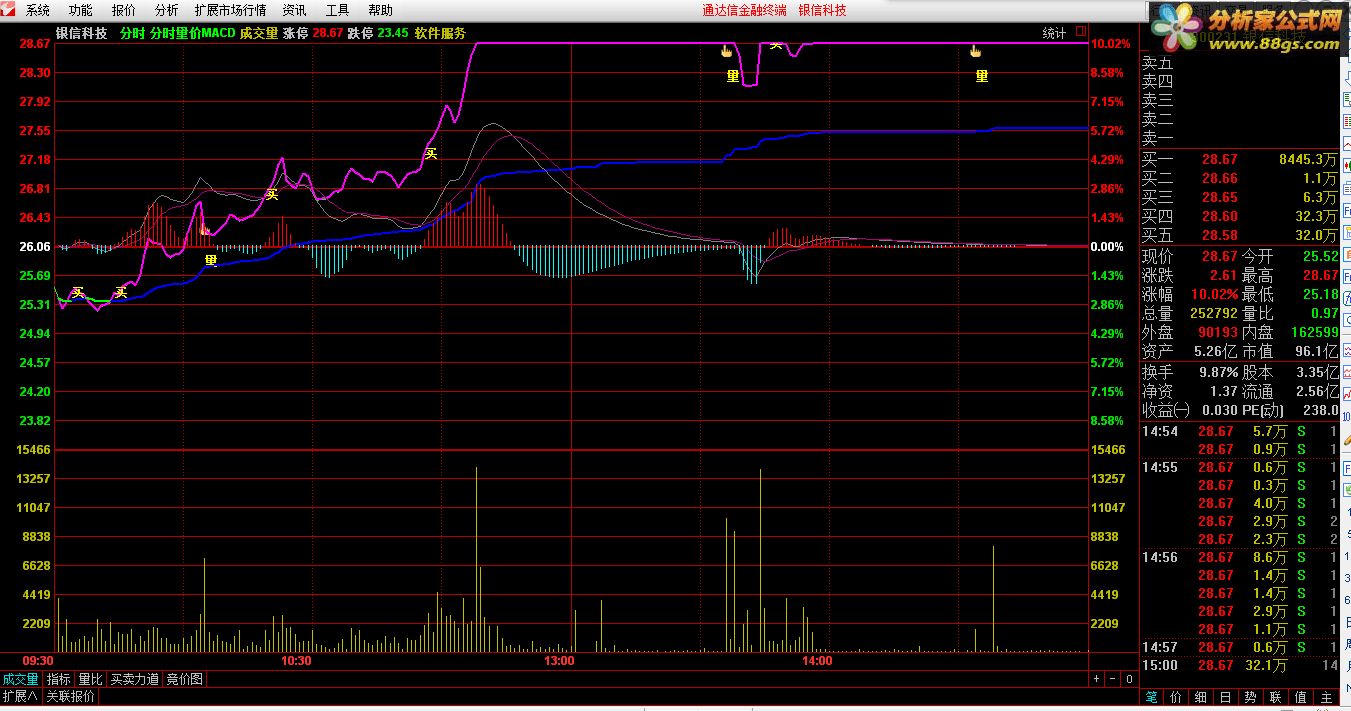Click the 里 marker near the 10:10 blue line

(x=211, y=260)
